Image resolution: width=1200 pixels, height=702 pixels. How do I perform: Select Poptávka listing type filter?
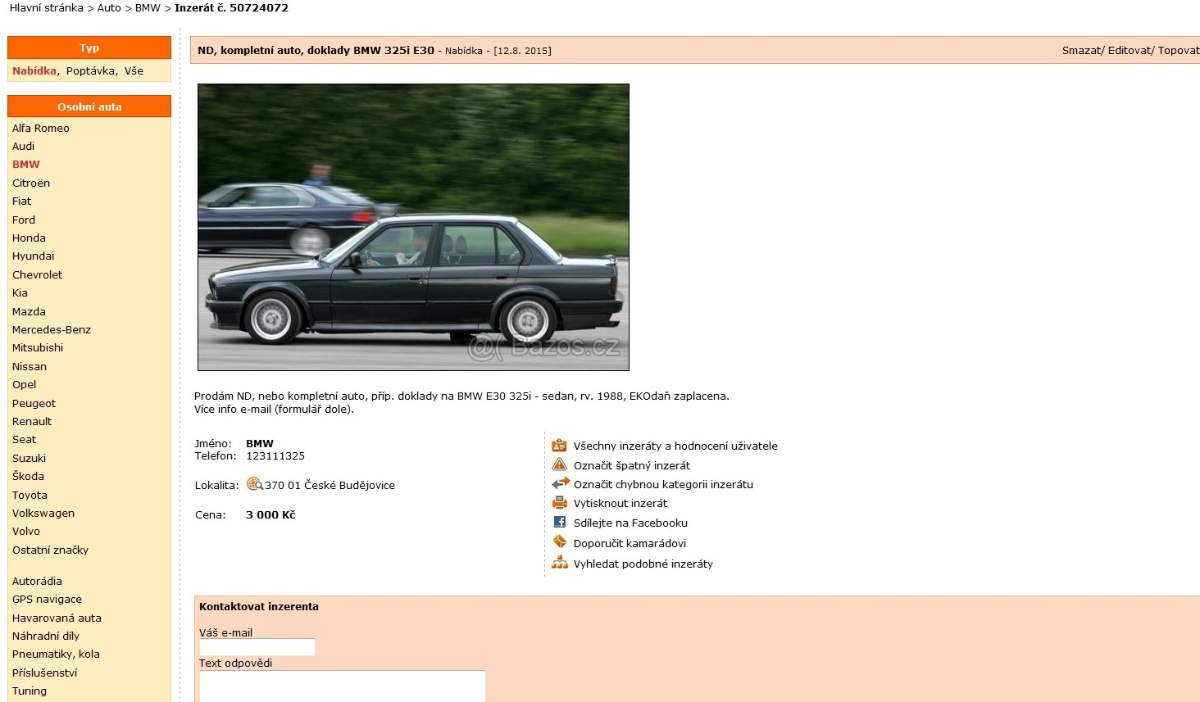point(91,71)
